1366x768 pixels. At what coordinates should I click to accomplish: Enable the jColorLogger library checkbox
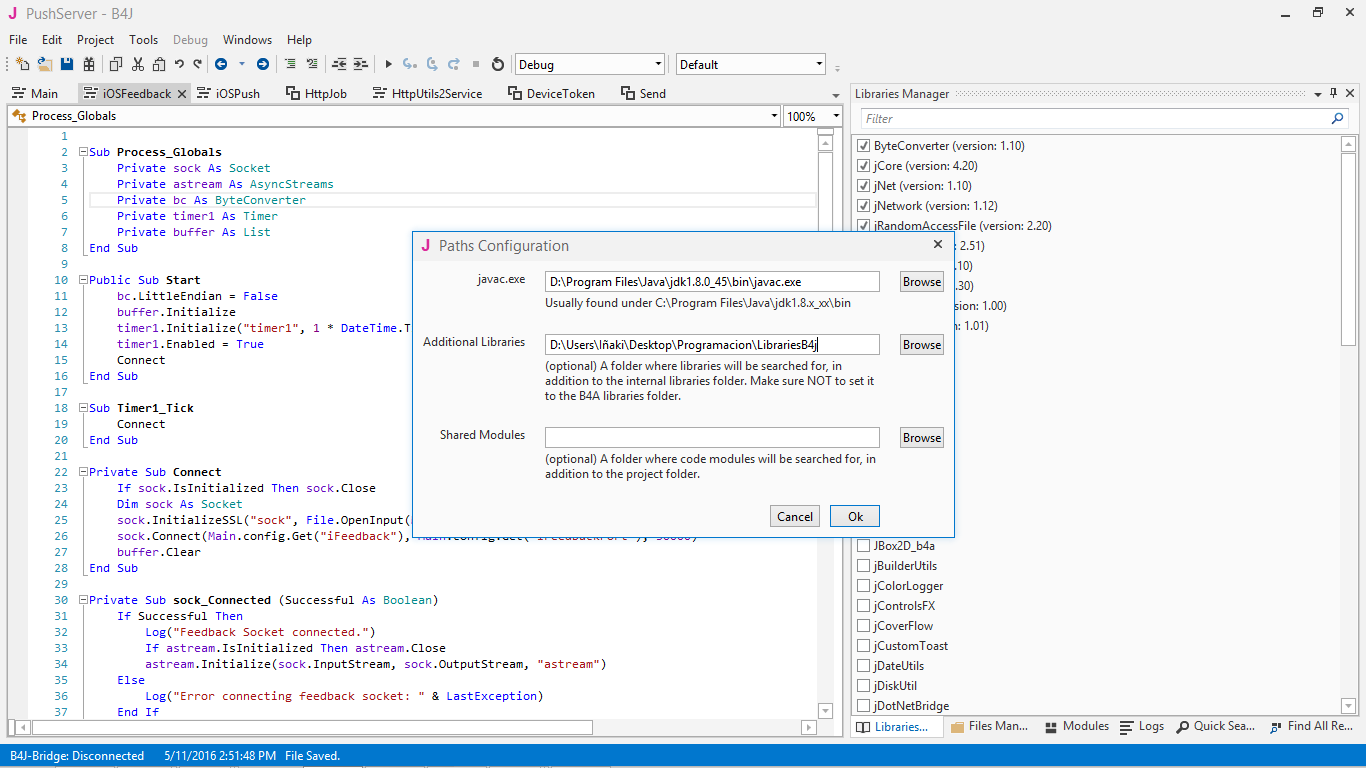(864, 586)
